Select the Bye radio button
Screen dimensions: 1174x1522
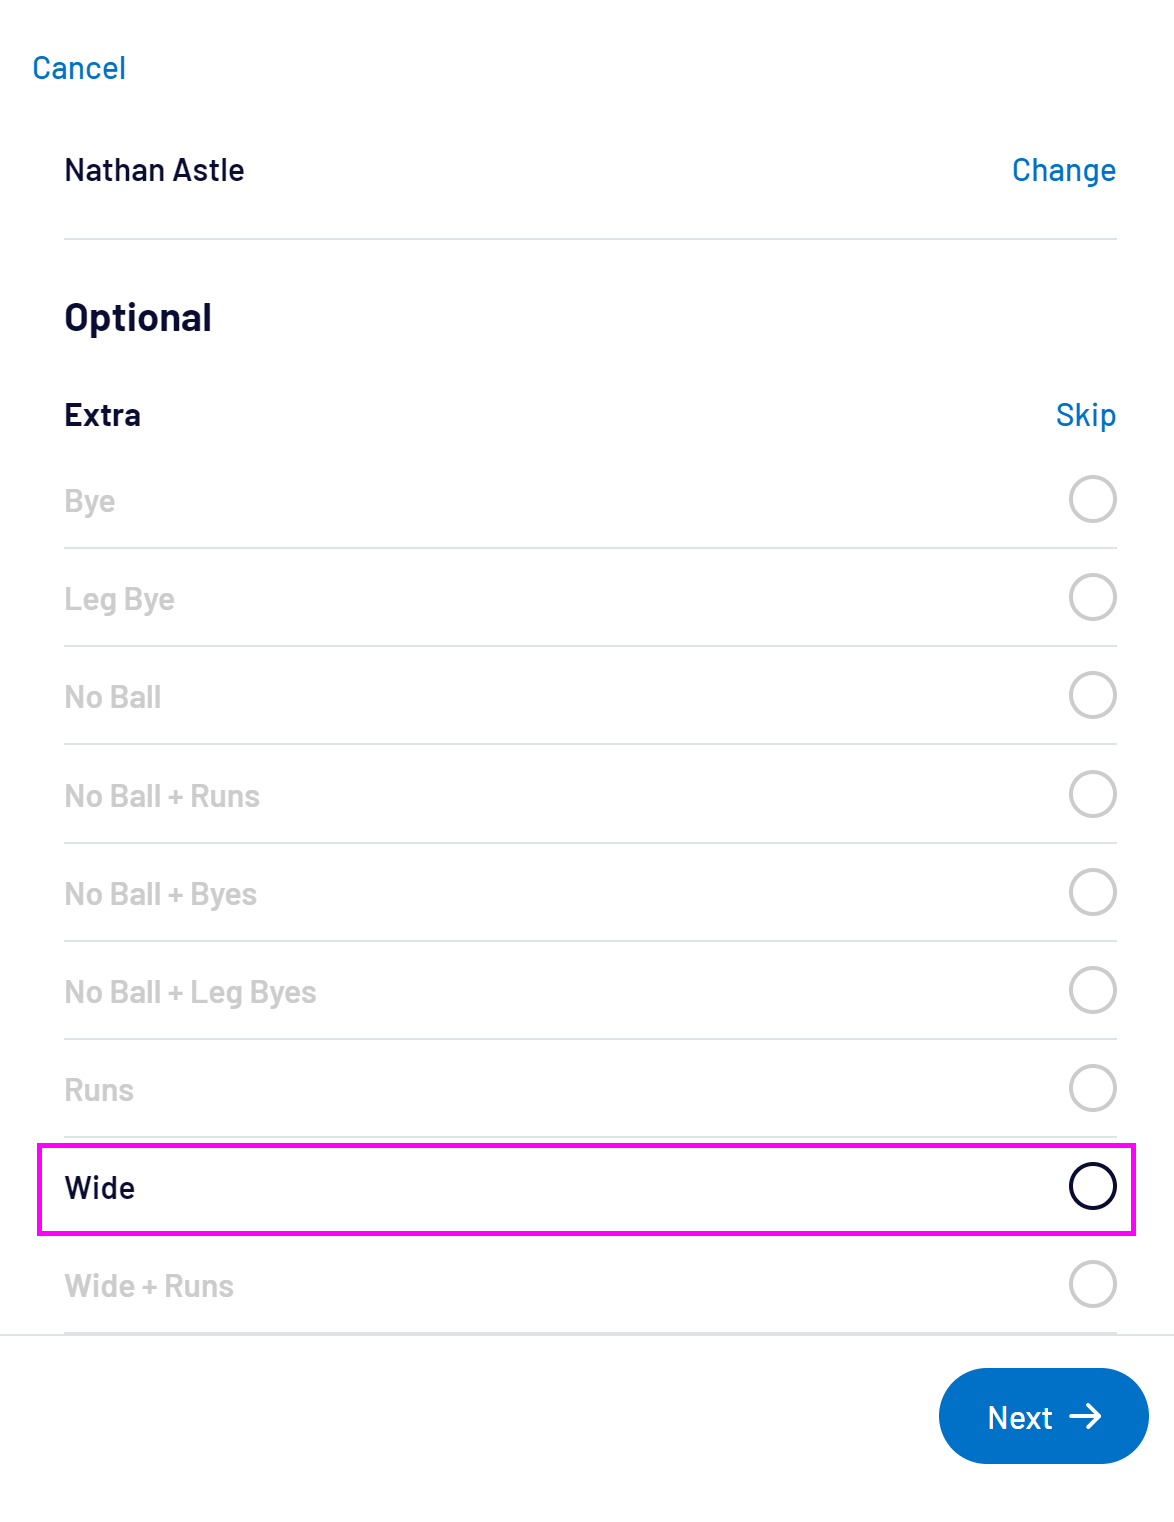pos(1092,499)
